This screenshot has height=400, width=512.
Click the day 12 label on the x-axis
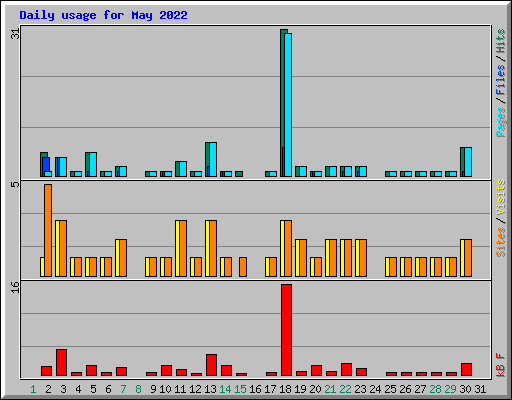[195, 389]
